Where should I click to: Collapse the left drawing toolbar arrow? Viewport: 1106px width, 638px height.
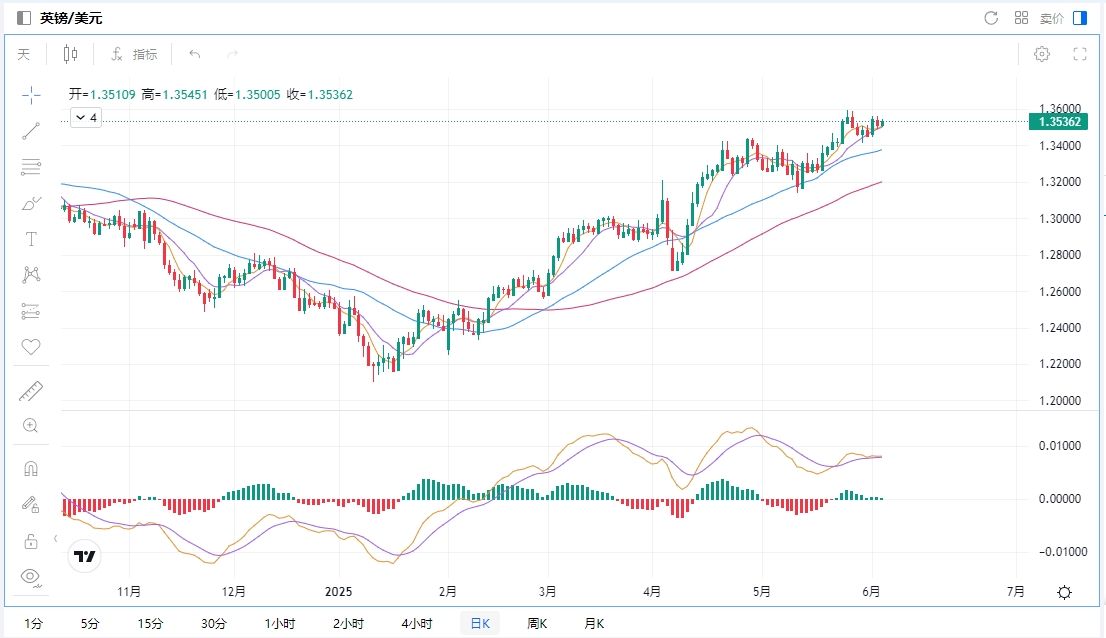coord(54,538)
